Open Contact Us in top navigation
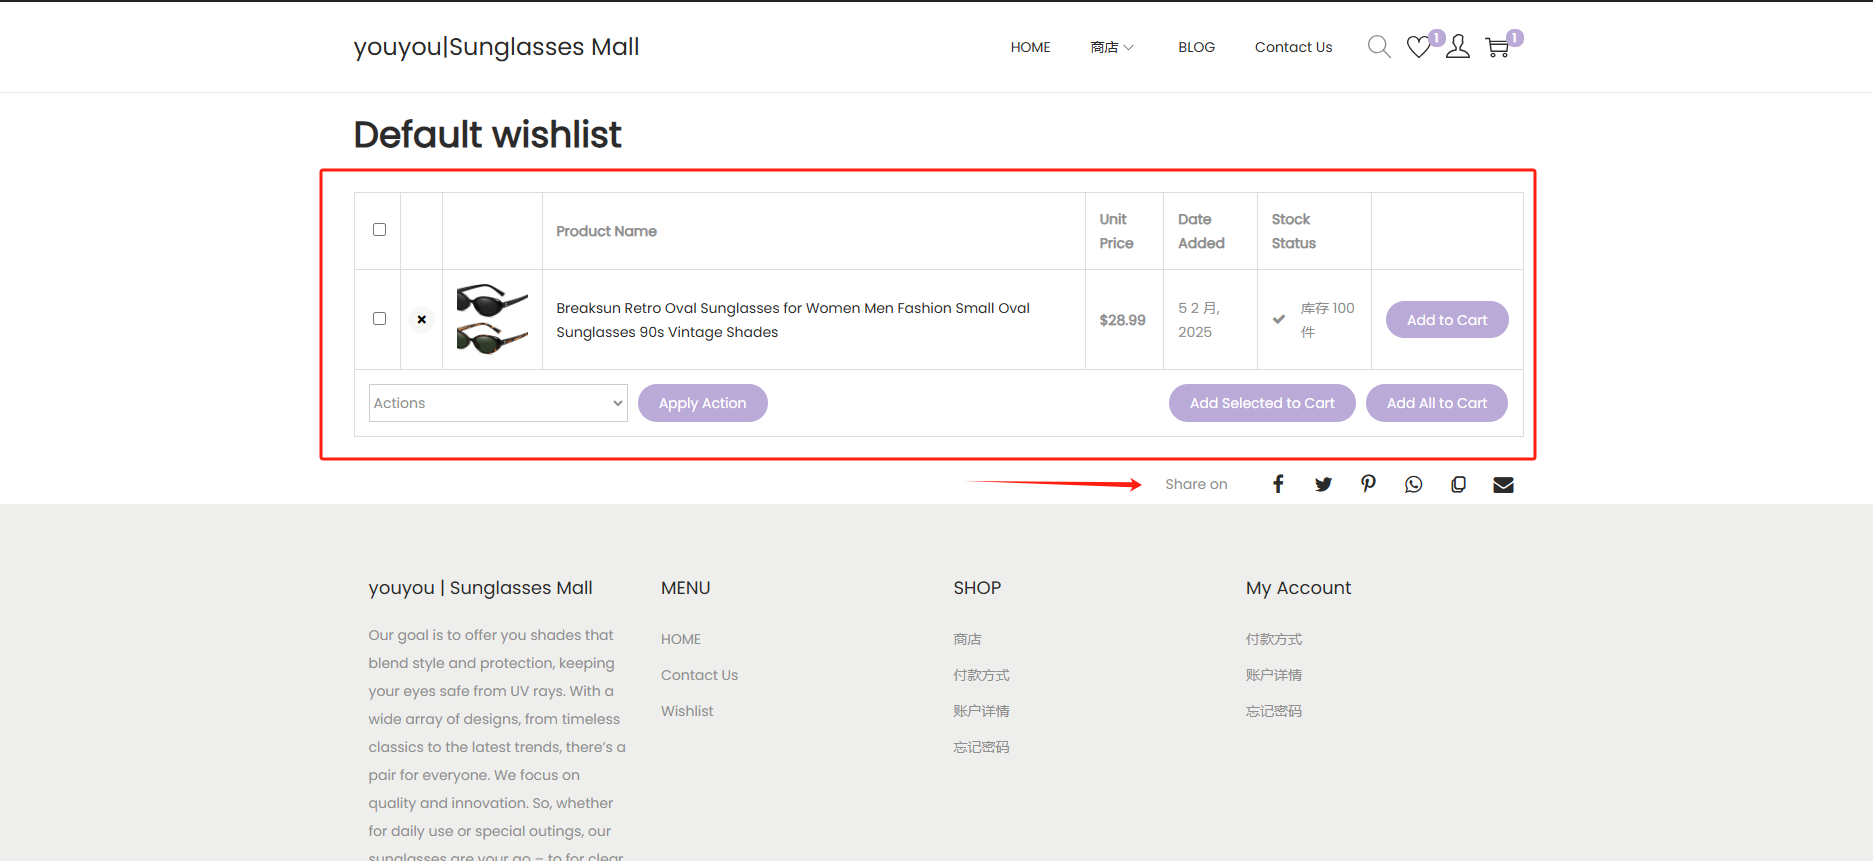The width and height of the screenshot is (1873, 861). 1293,47
